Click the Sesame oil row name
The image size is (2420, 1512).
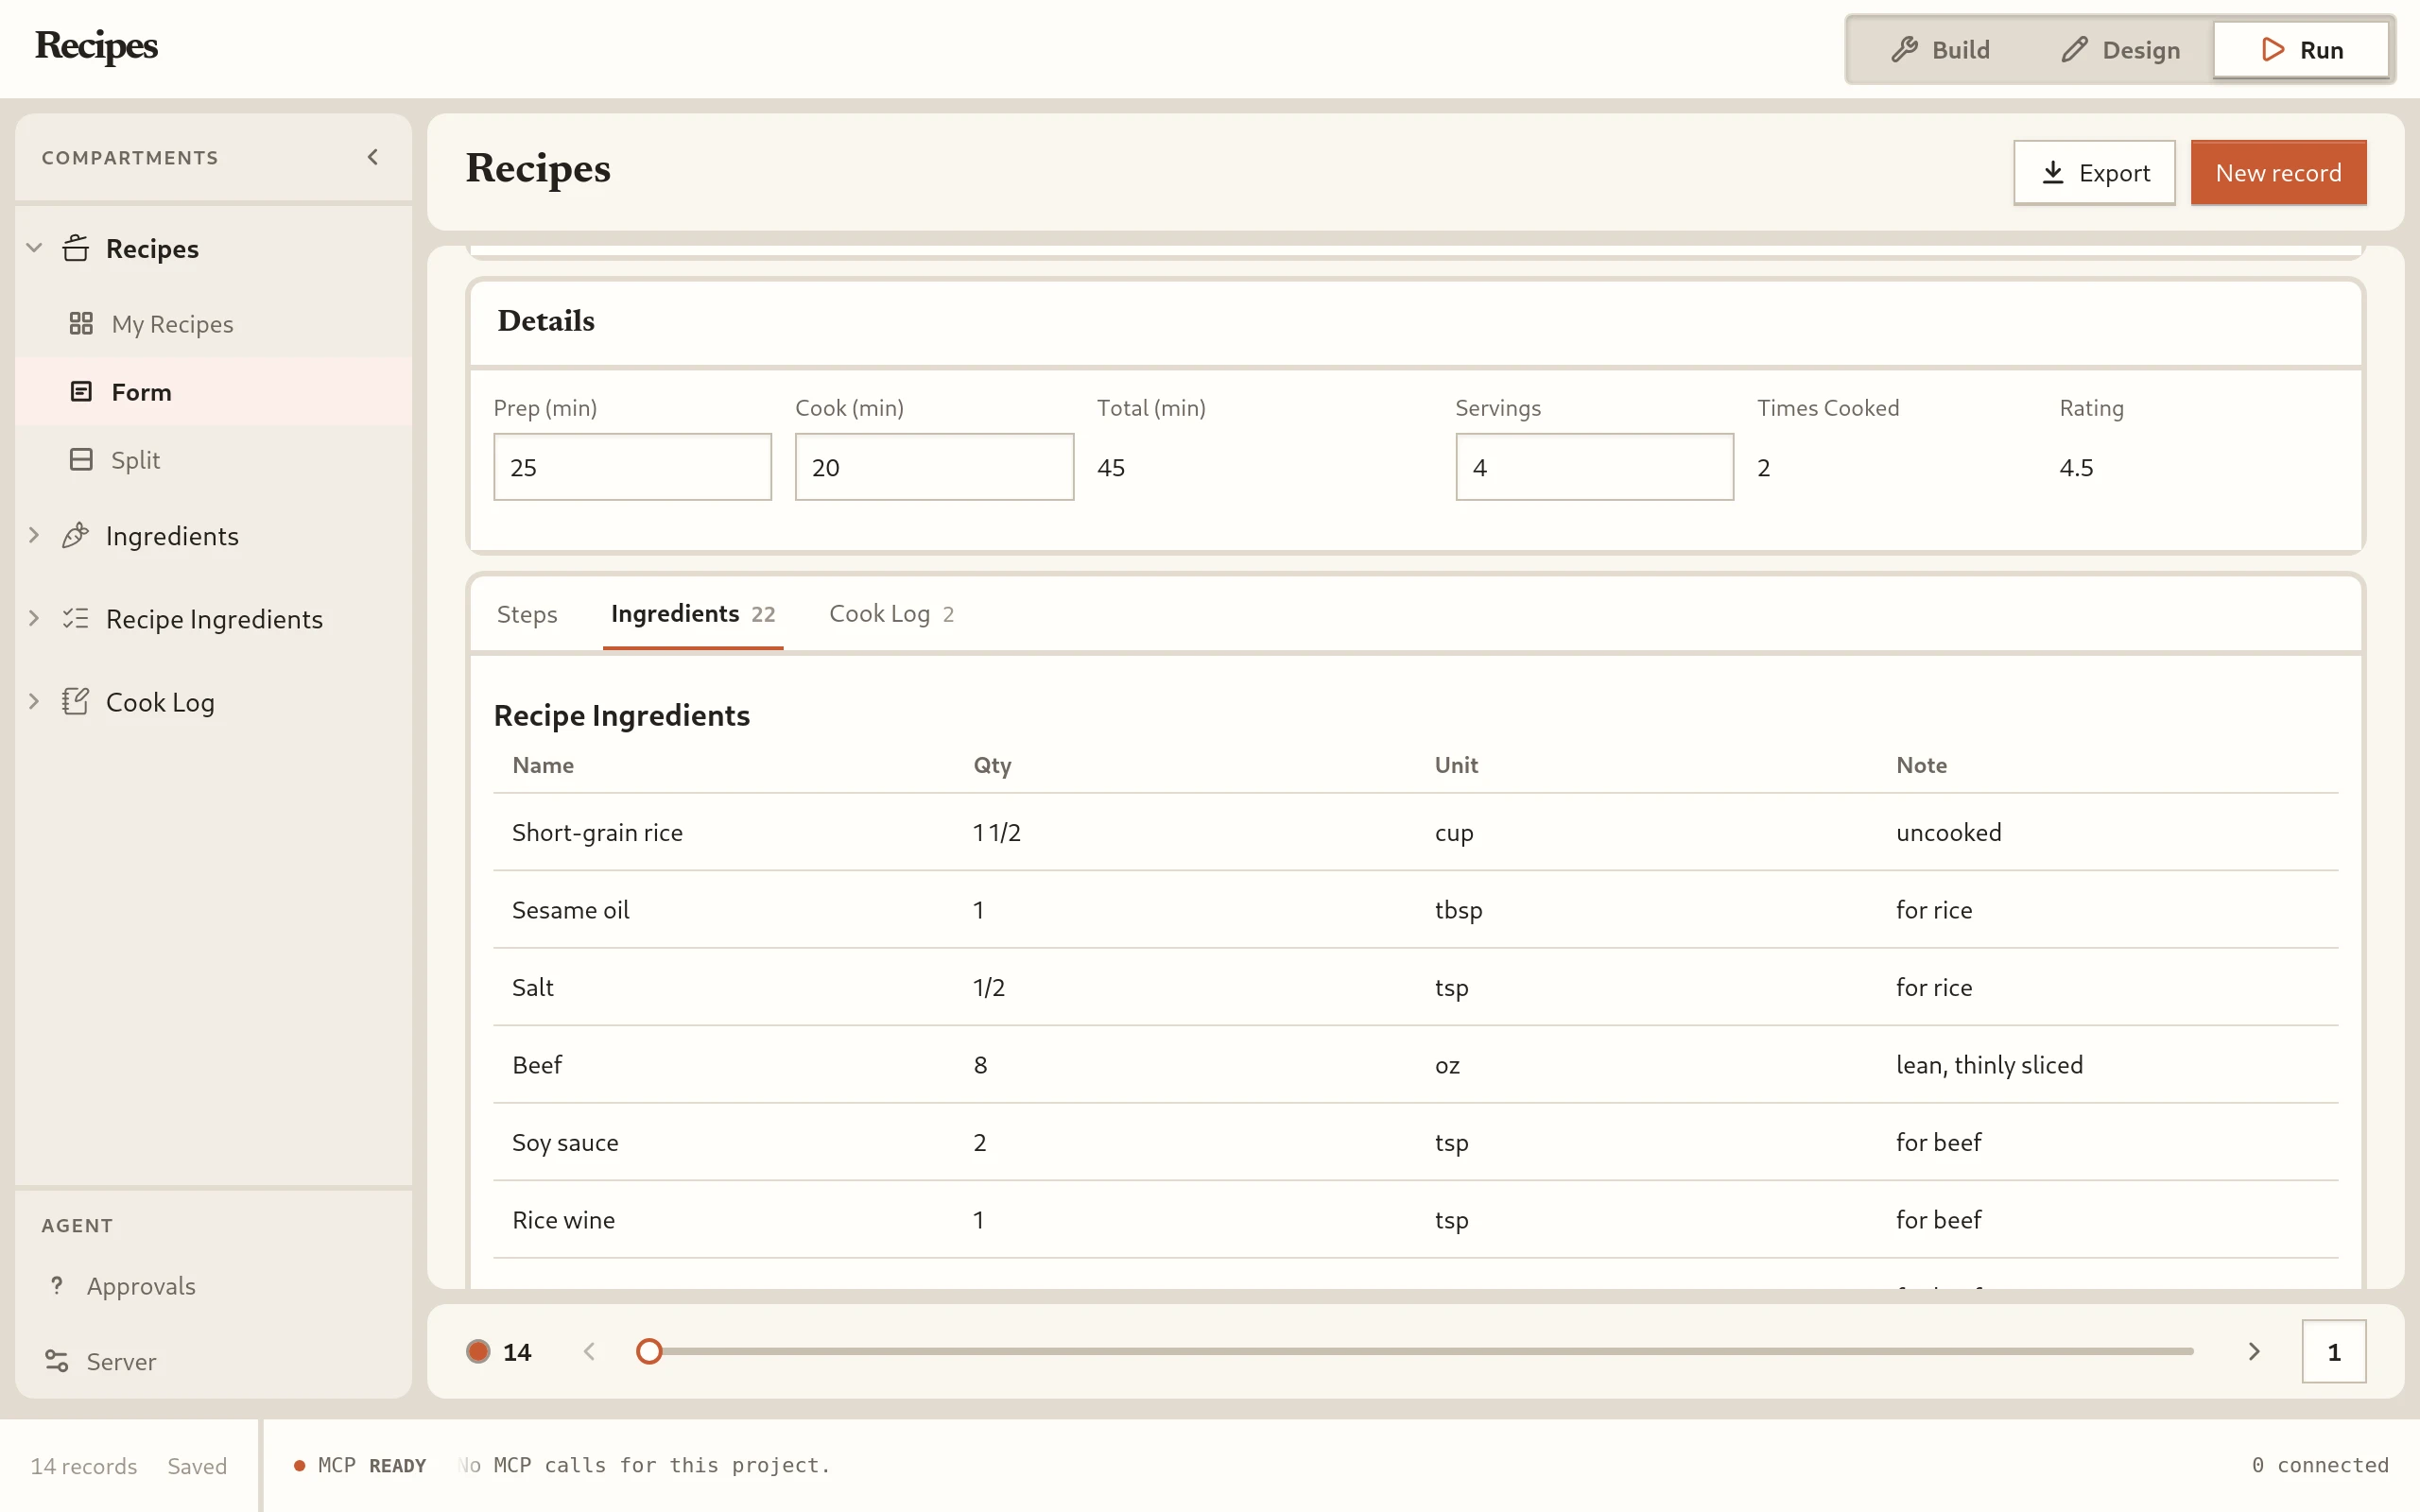click(570, 910)
